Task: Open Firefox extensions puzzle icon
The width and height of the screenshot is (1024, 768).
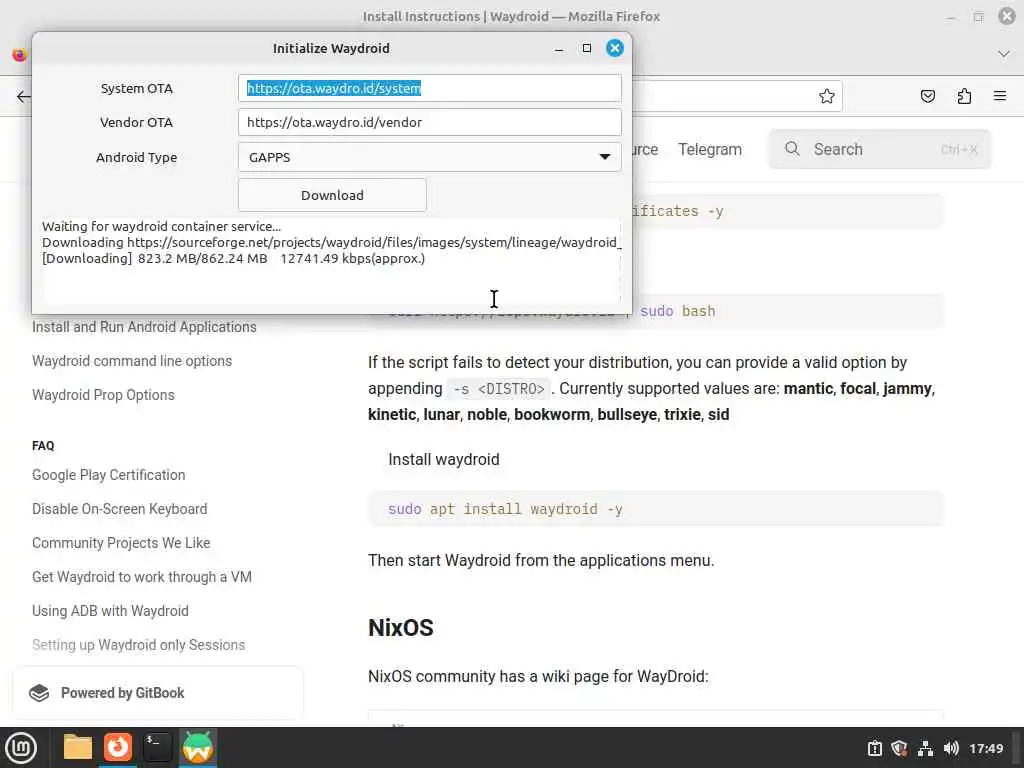Action: [964, 96]
